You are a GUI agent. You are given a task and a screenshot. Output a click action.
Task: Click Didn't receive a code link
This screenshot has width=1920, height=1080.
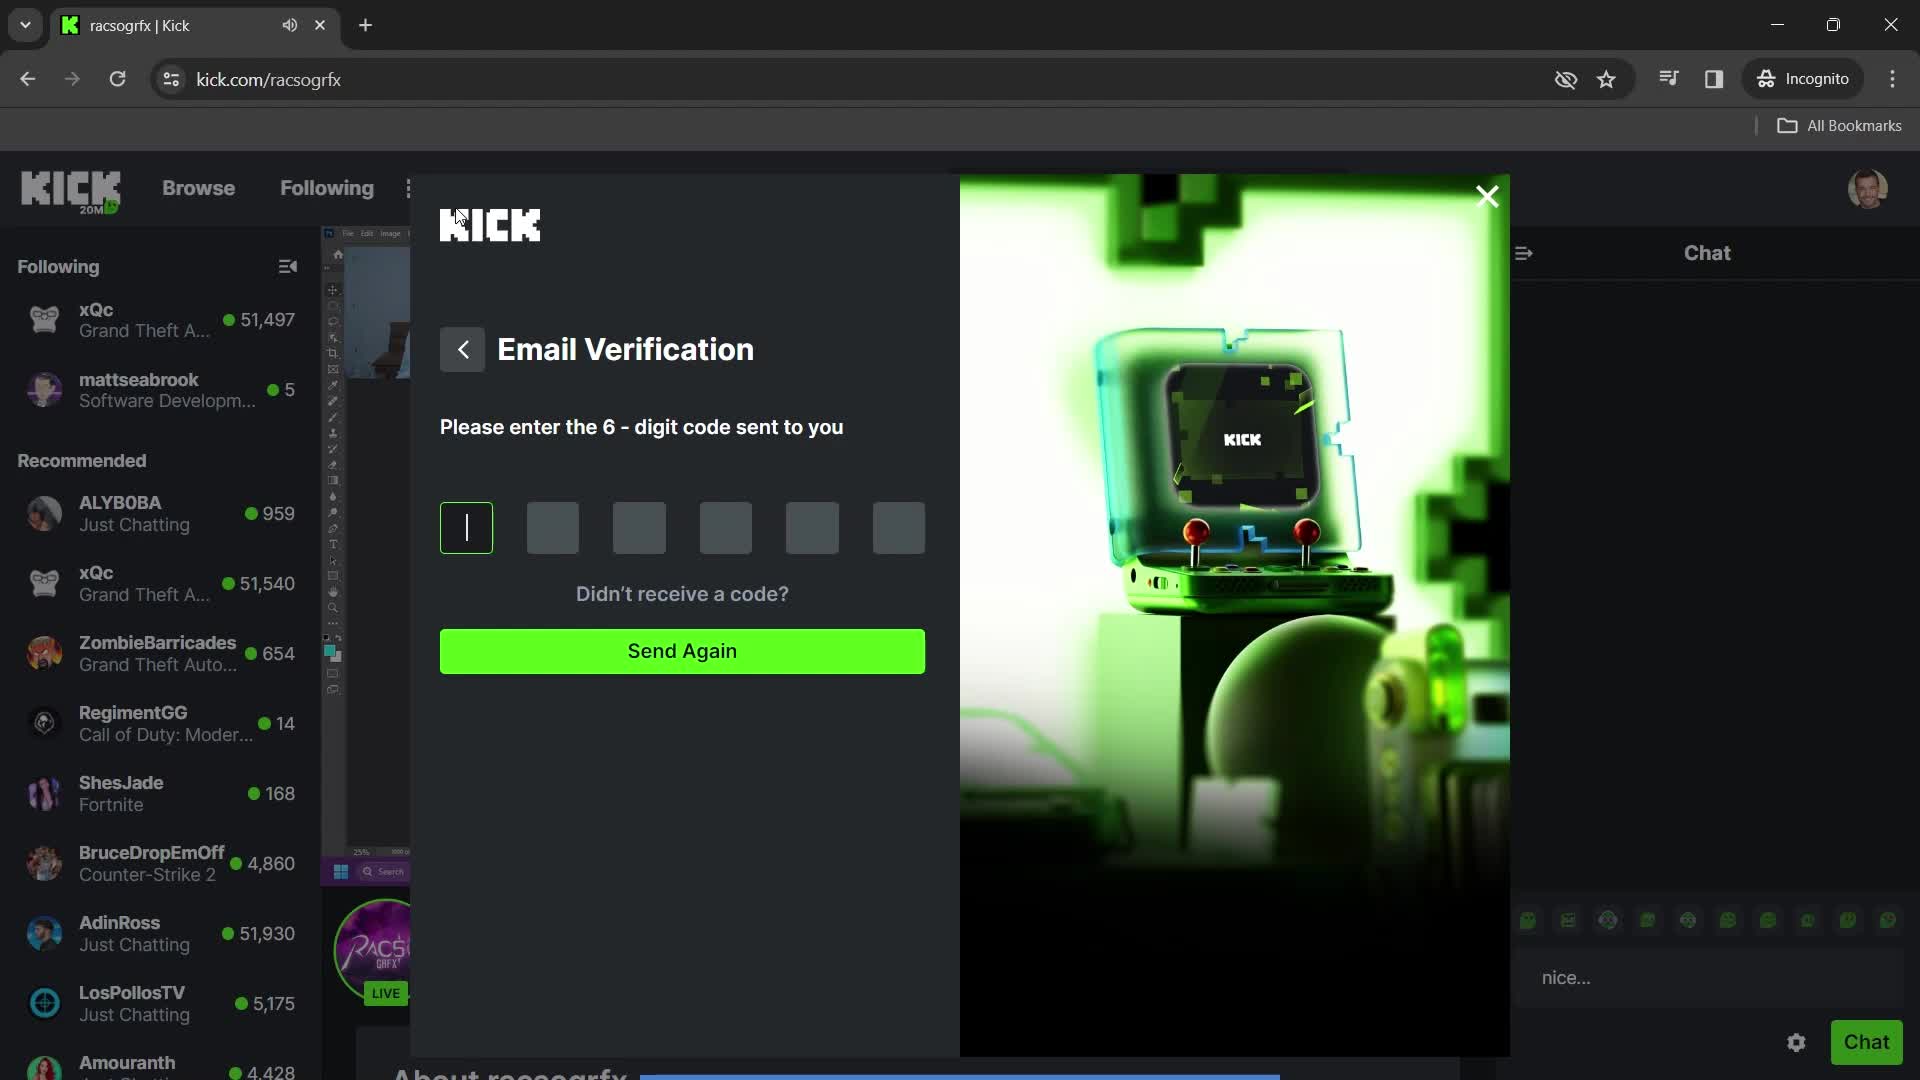(680, 593)
